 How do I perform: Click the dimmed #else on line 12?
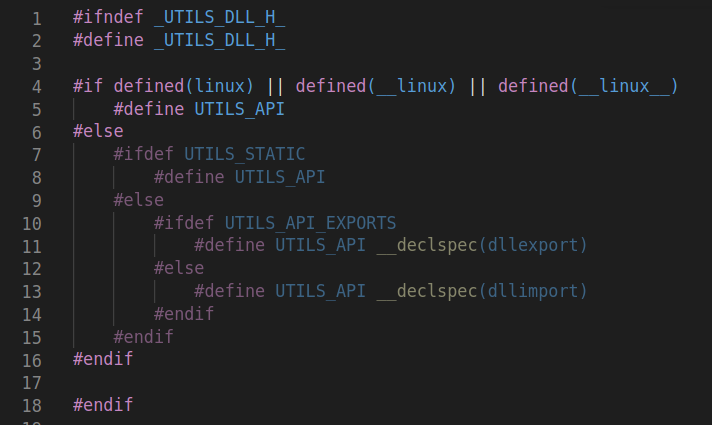(179, 268)
